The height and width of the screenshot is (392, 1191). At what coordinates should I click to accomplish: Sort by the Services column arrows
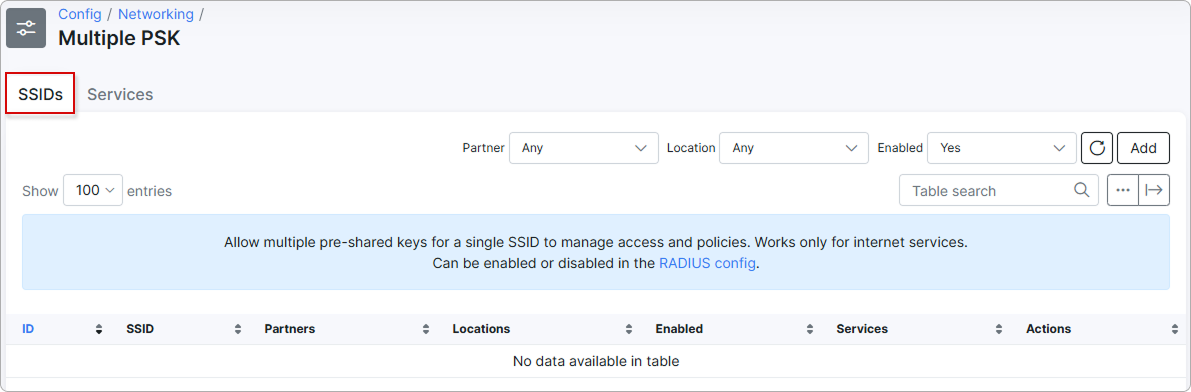tap(999, 330)
